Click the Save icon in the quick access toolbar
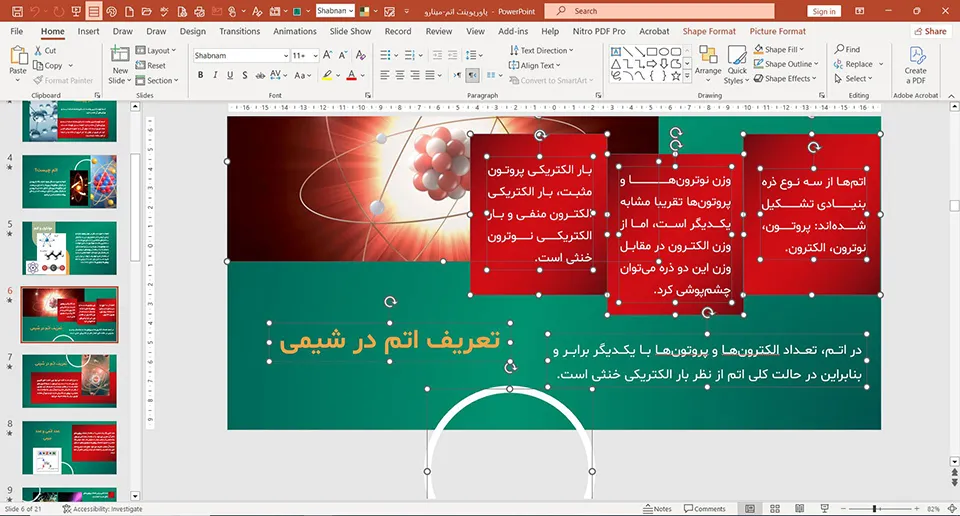 pos(17,11)
